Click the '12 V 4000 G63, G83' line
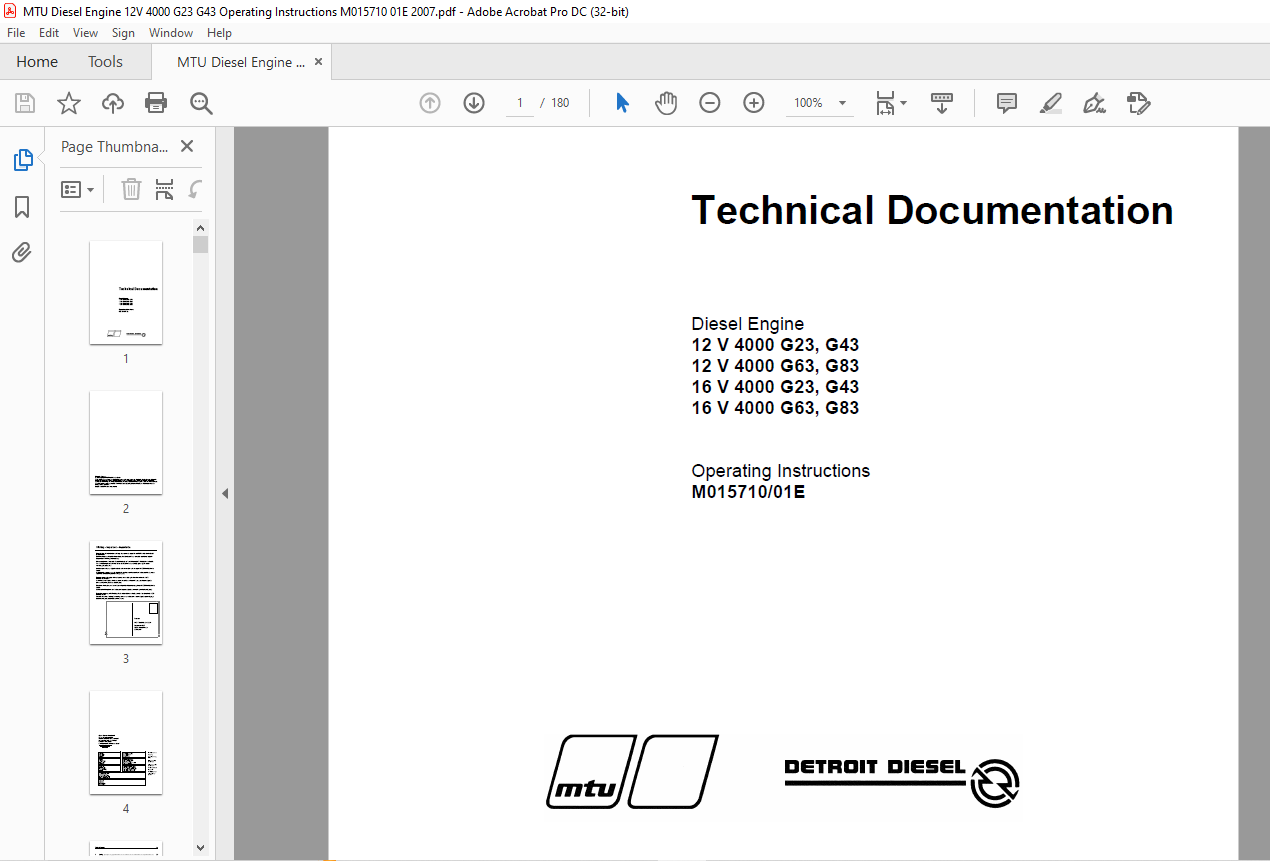The width and height of the screenshot is (1270, 861). pyautogui.click(x=775, y=366)
